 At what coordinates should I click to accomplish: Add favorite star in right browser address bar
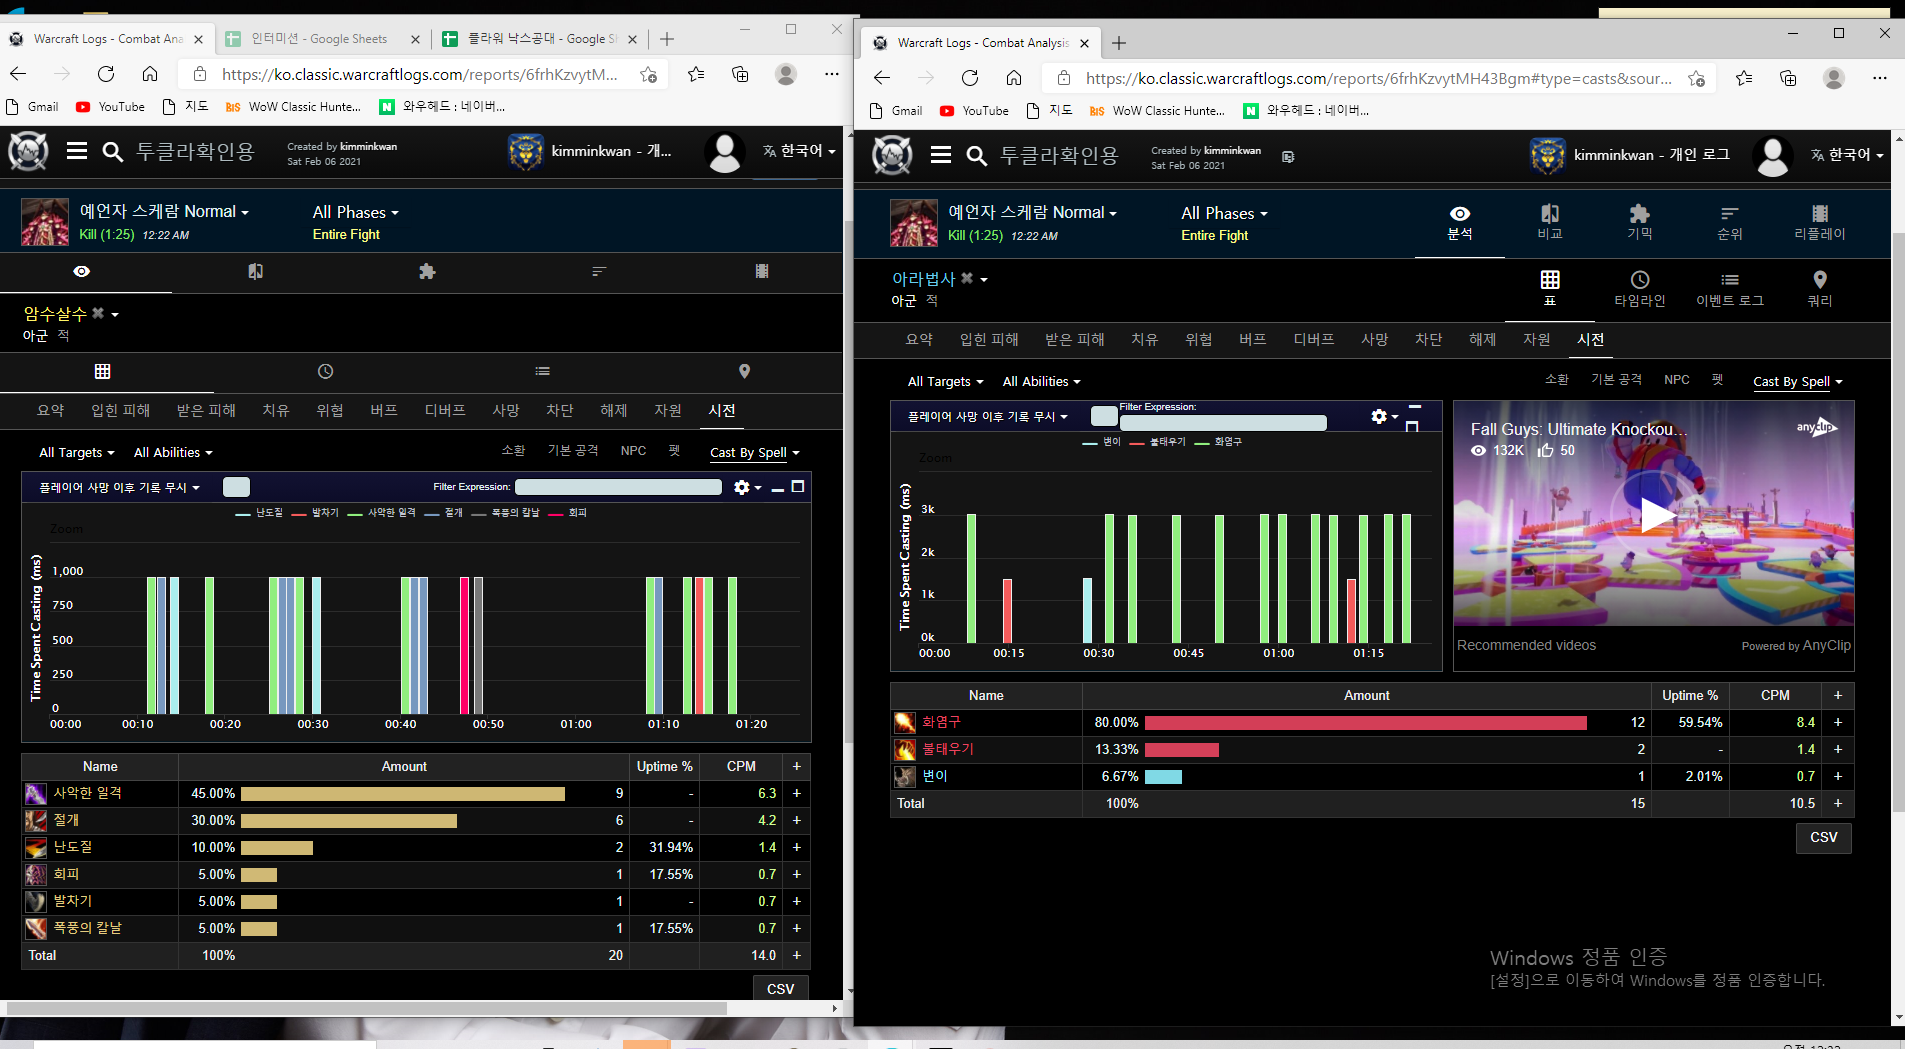point(1697,78)
